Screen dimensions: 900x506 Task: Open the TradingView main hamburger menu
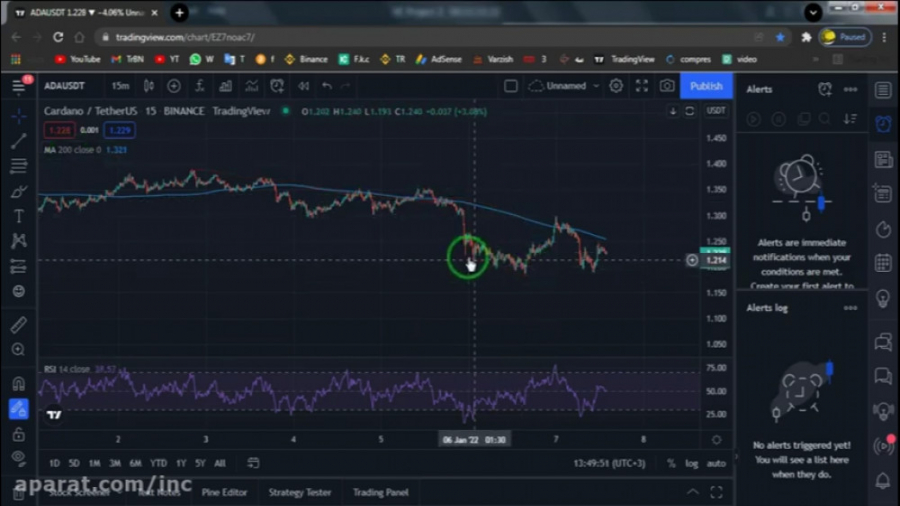click(18, 87)
